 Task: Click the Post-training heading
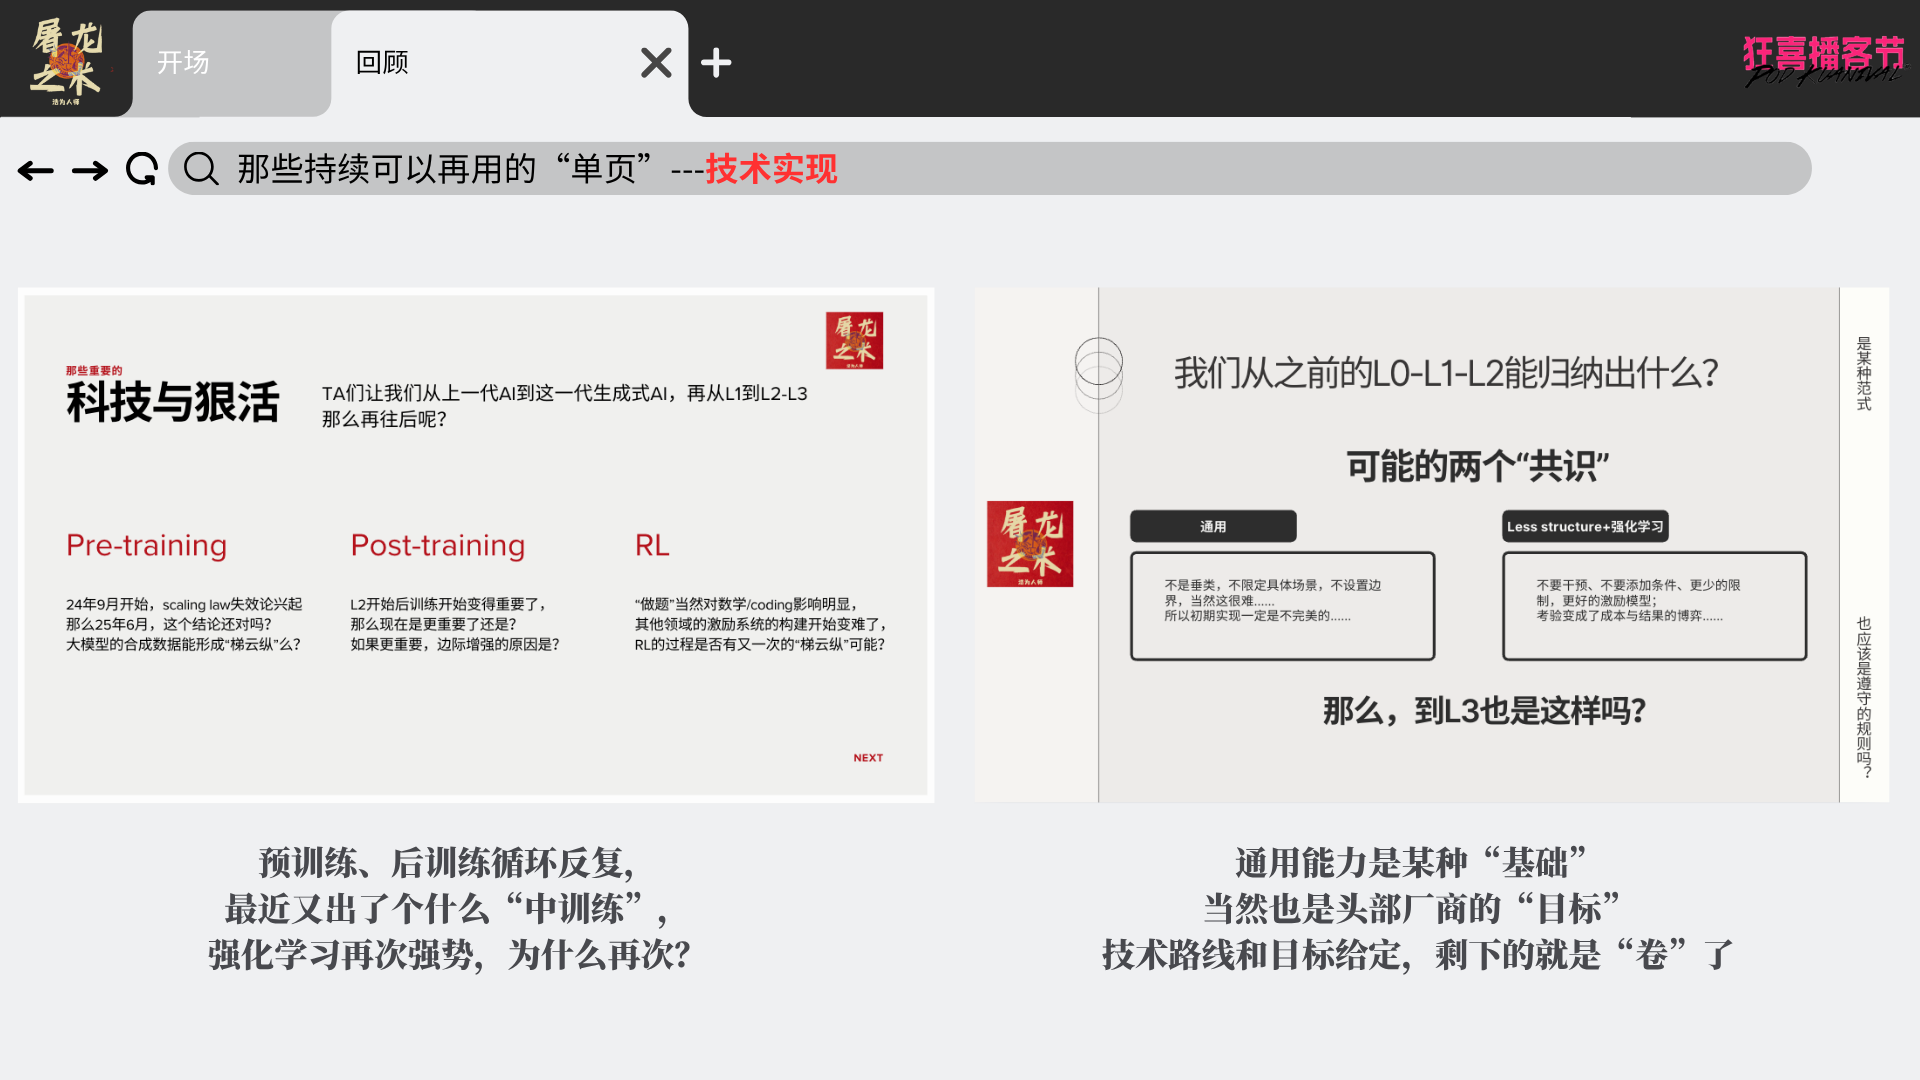click(438, 546)
